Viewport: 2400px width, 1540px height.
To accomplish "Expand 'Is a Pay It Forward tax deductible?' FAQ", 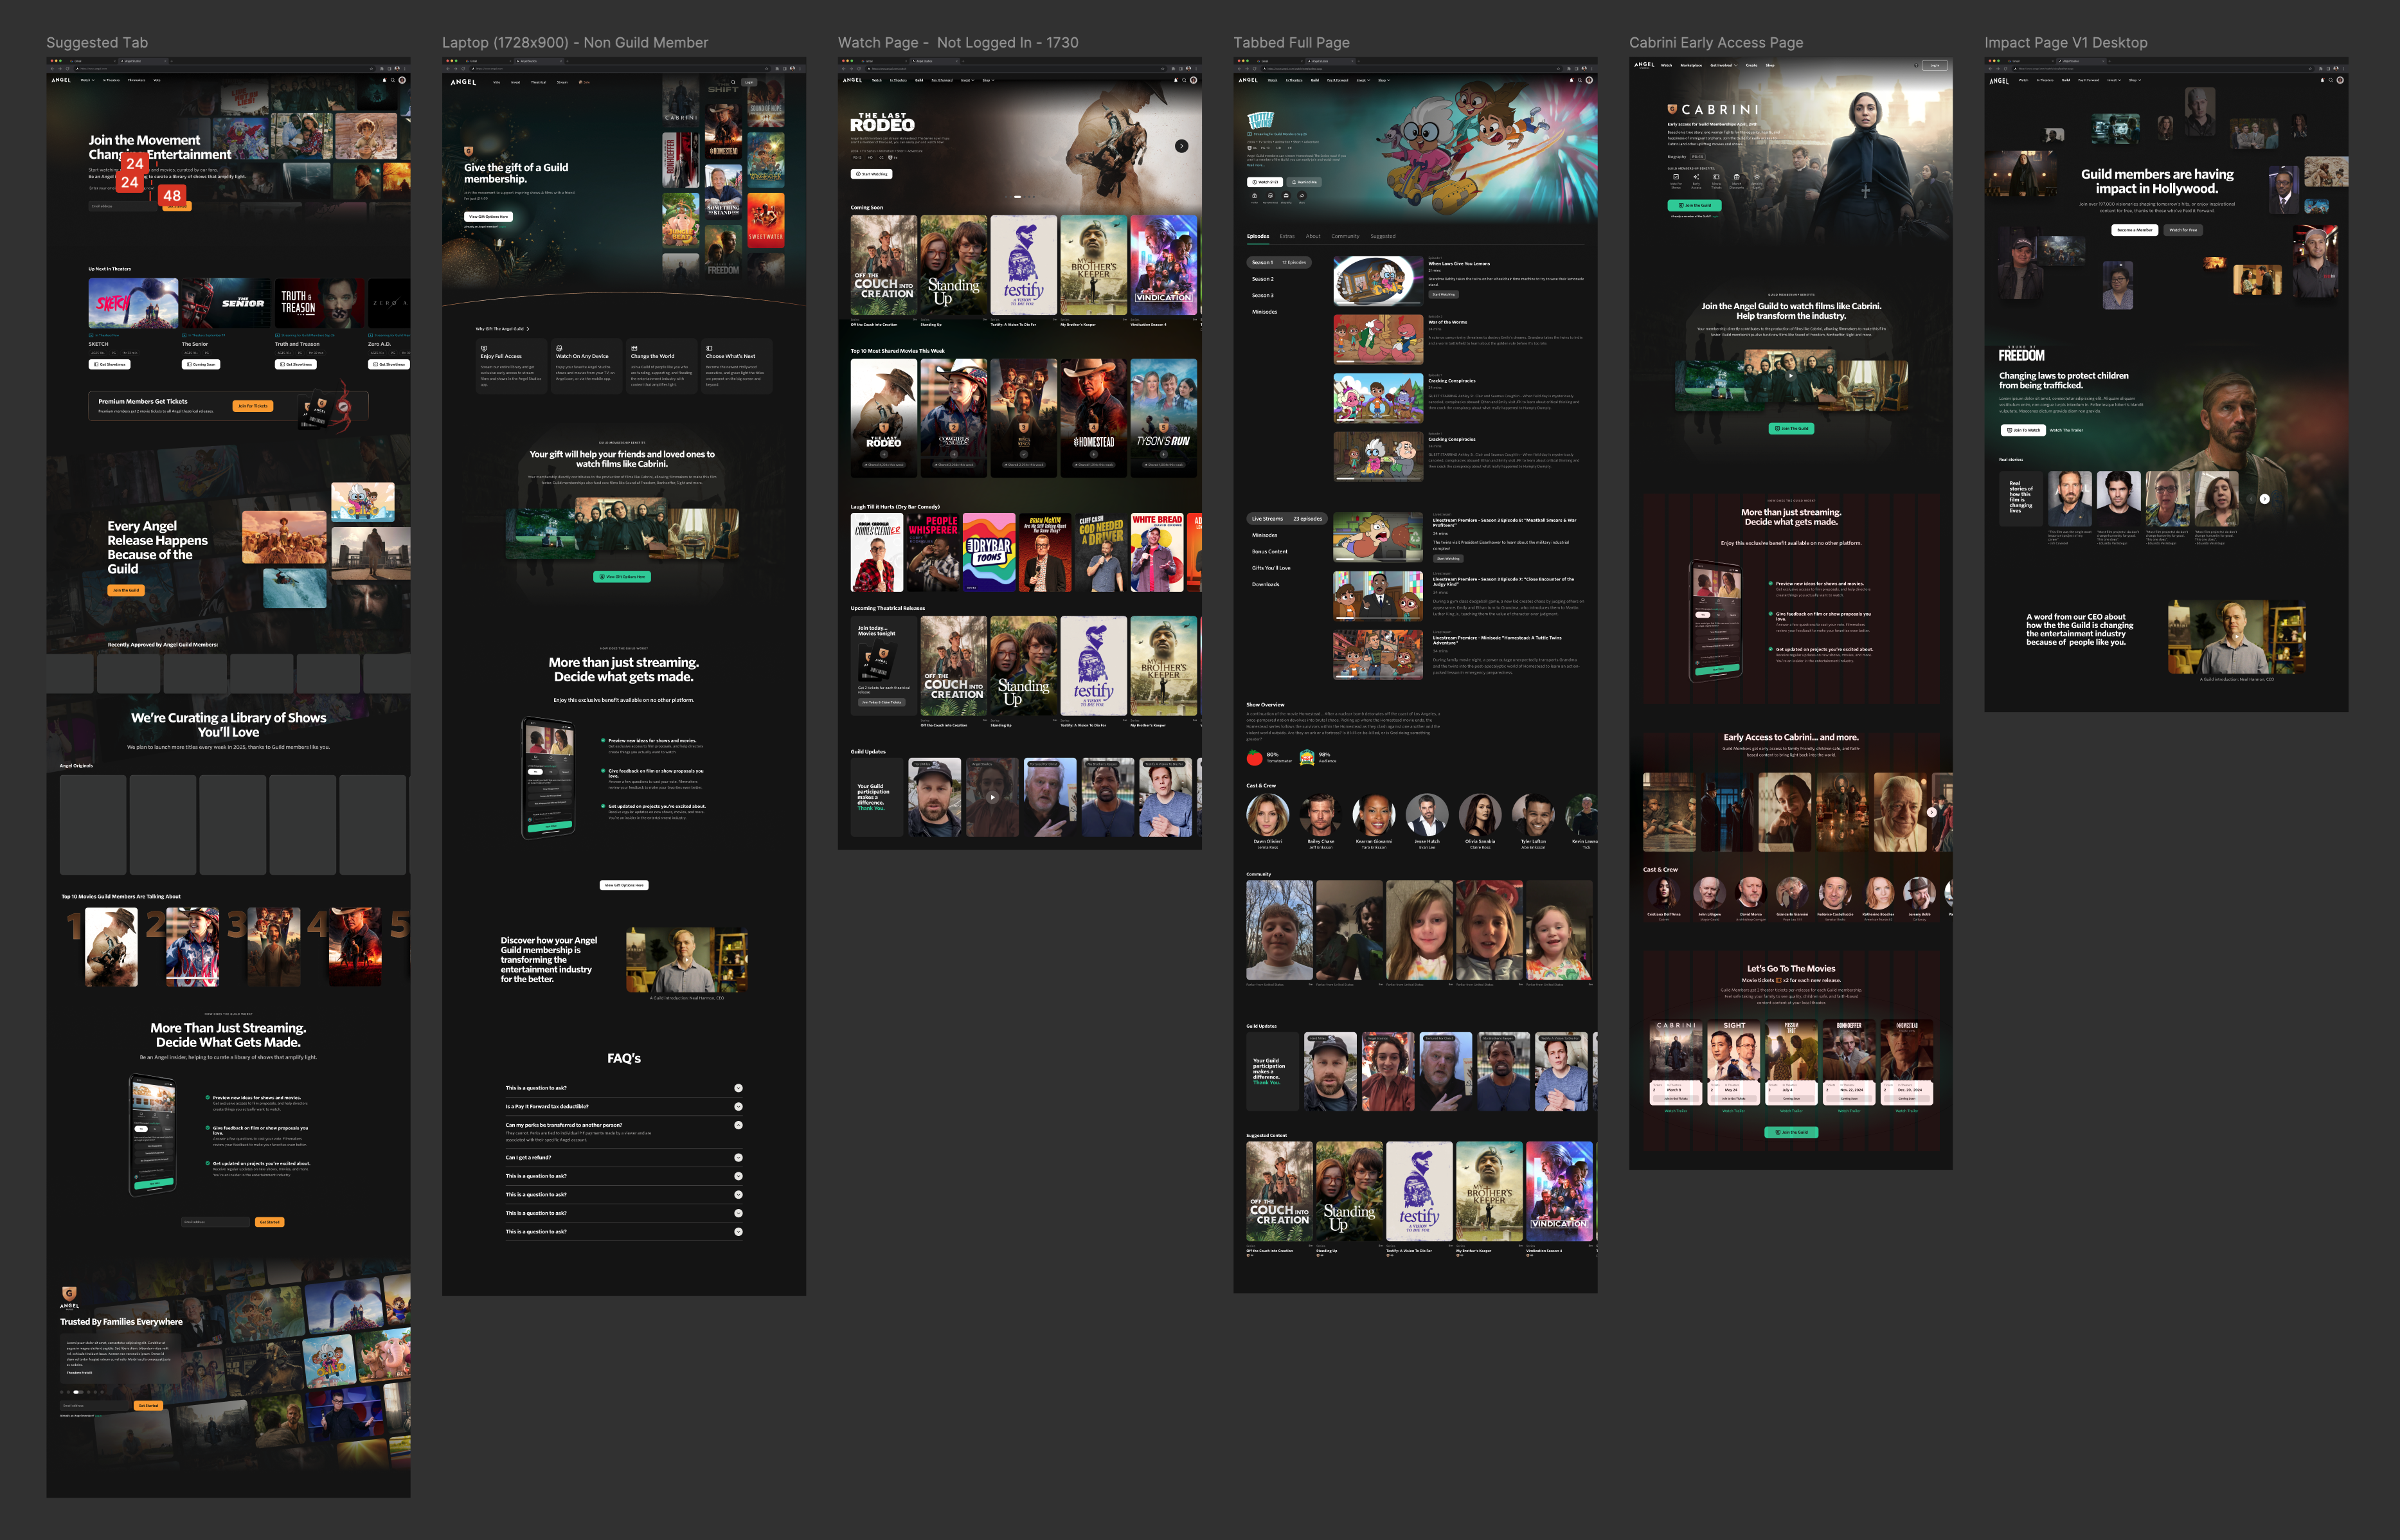I will 738,1106.
